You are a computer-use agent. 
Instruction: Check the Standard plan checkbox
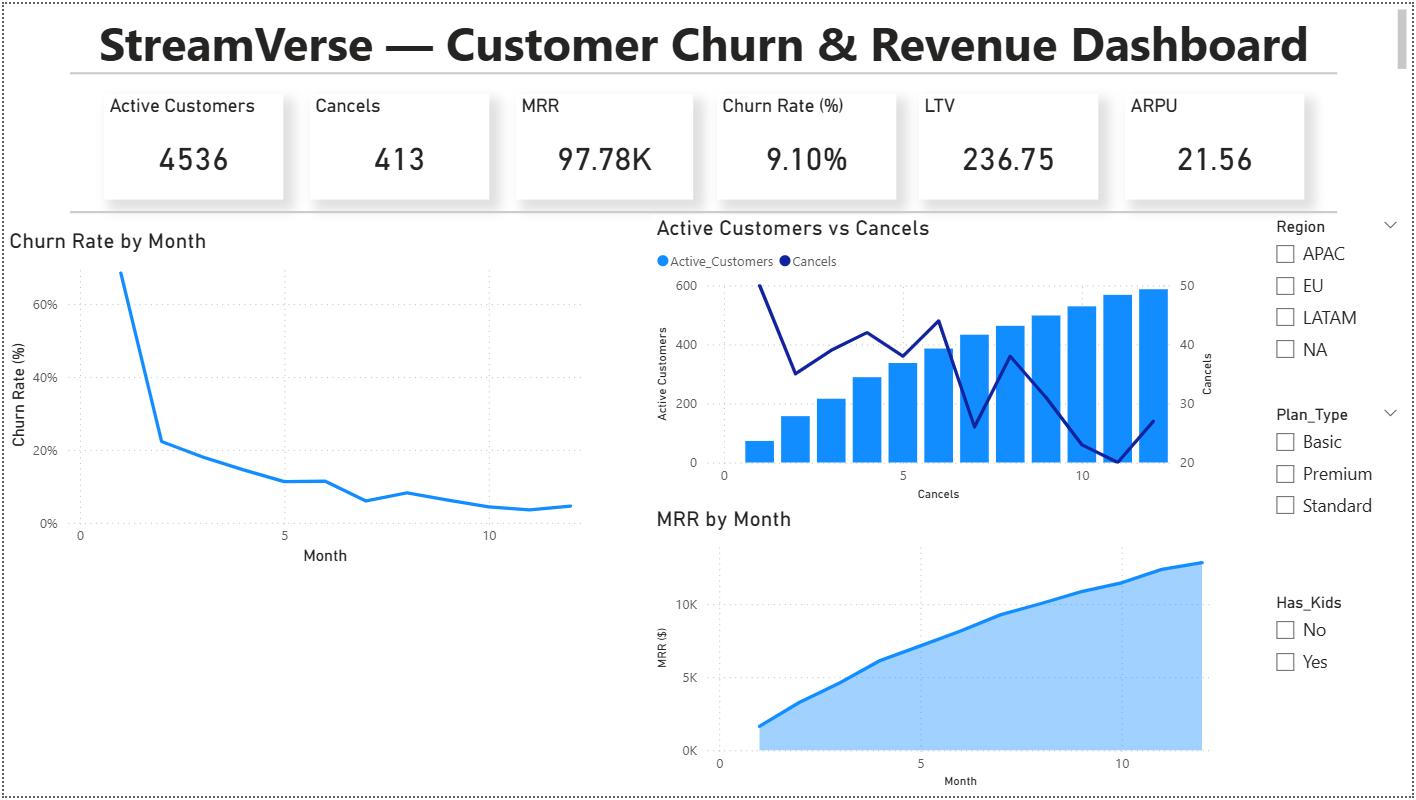[x=1286, y=506]
